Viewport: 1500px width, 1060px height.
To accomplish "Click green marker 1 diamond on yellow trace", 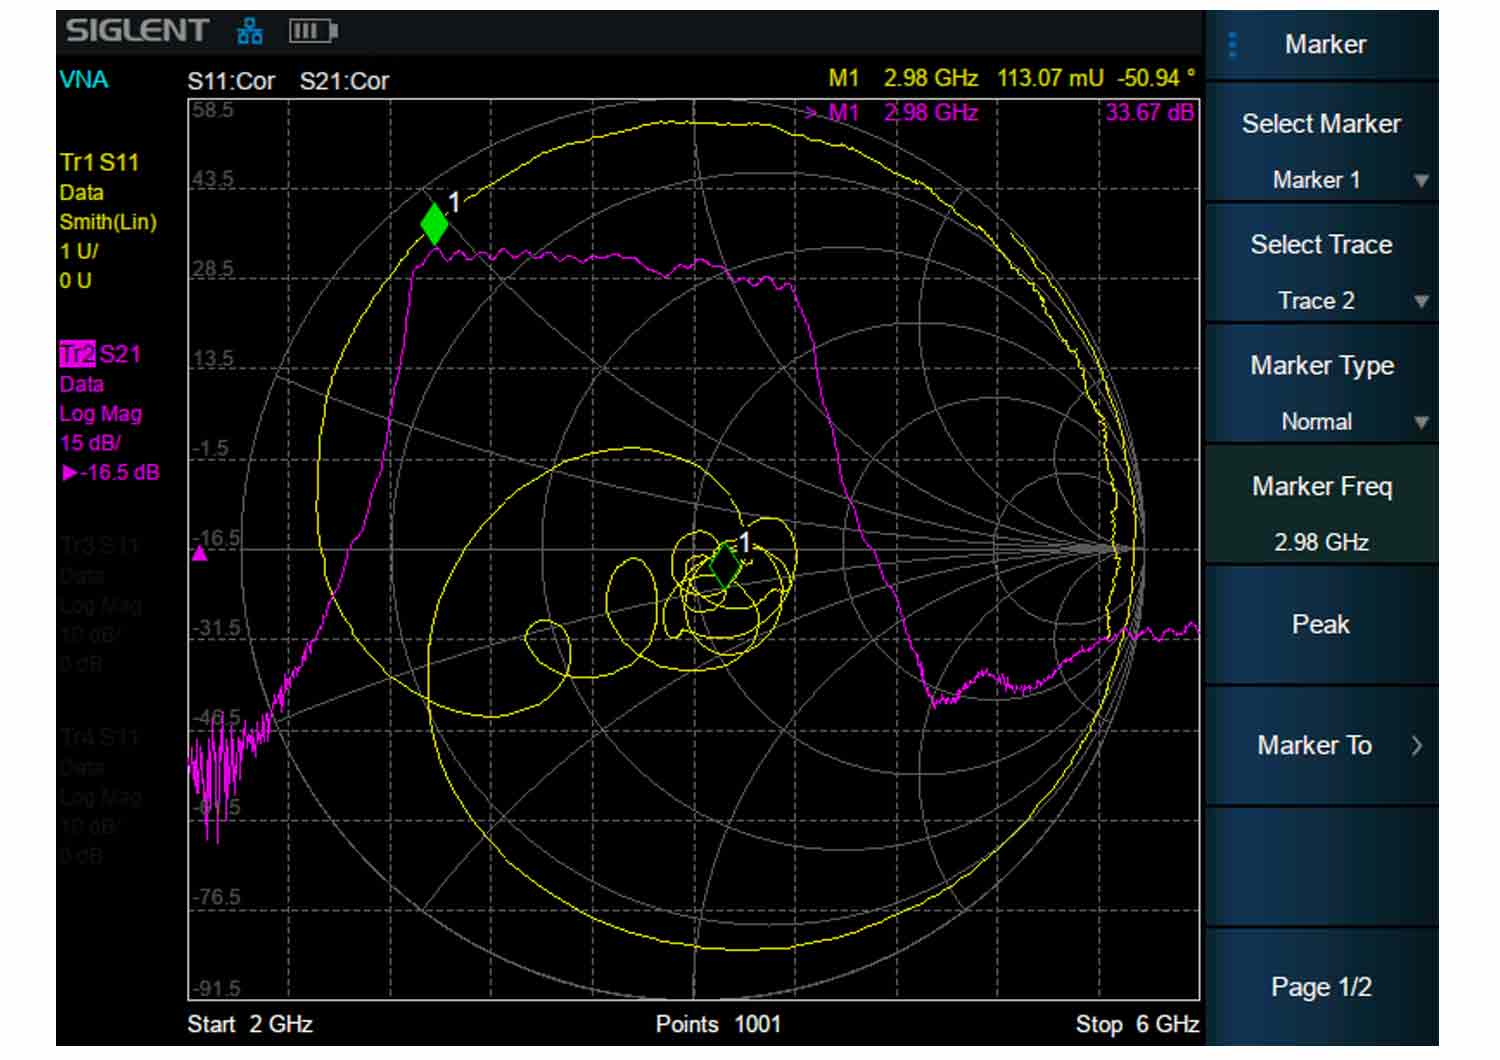I will 434,223.
